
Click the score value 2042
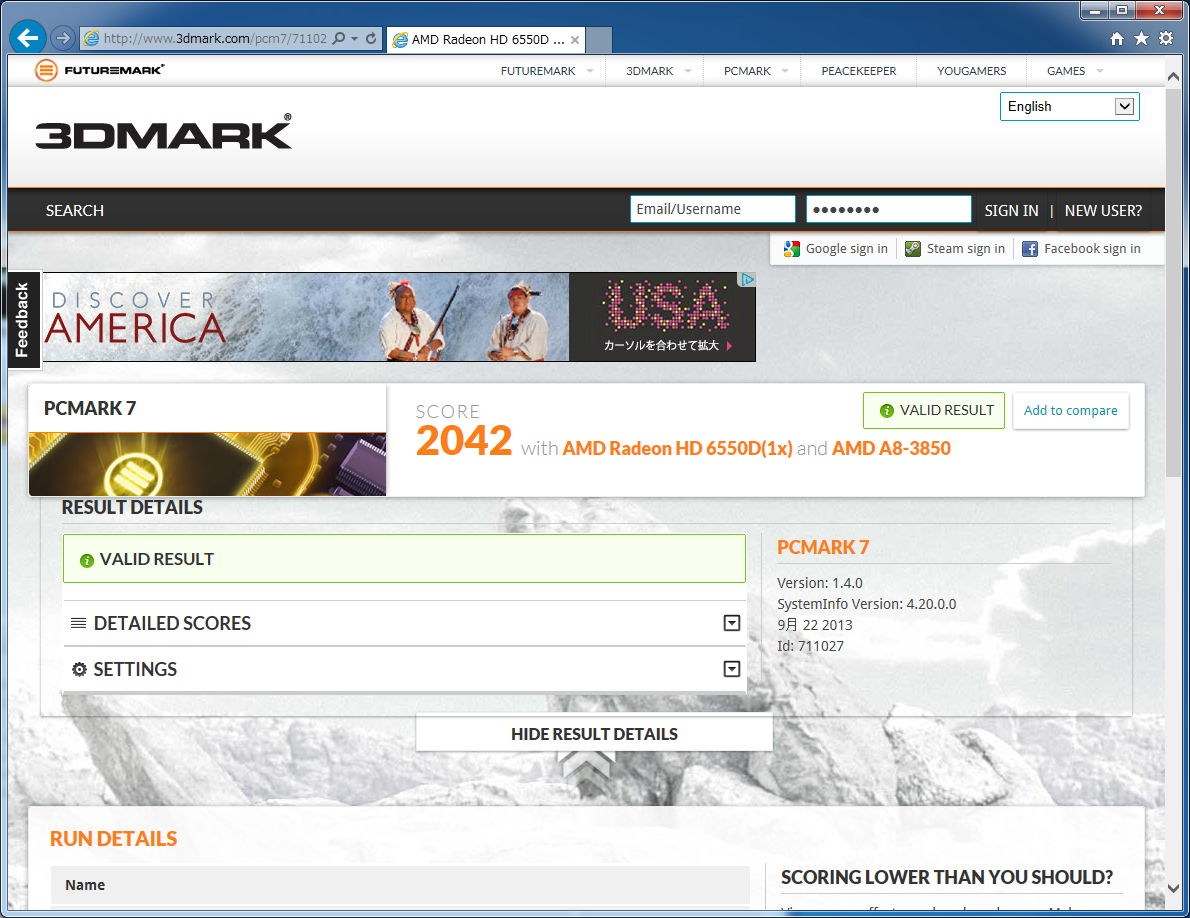tap(464, 441)
